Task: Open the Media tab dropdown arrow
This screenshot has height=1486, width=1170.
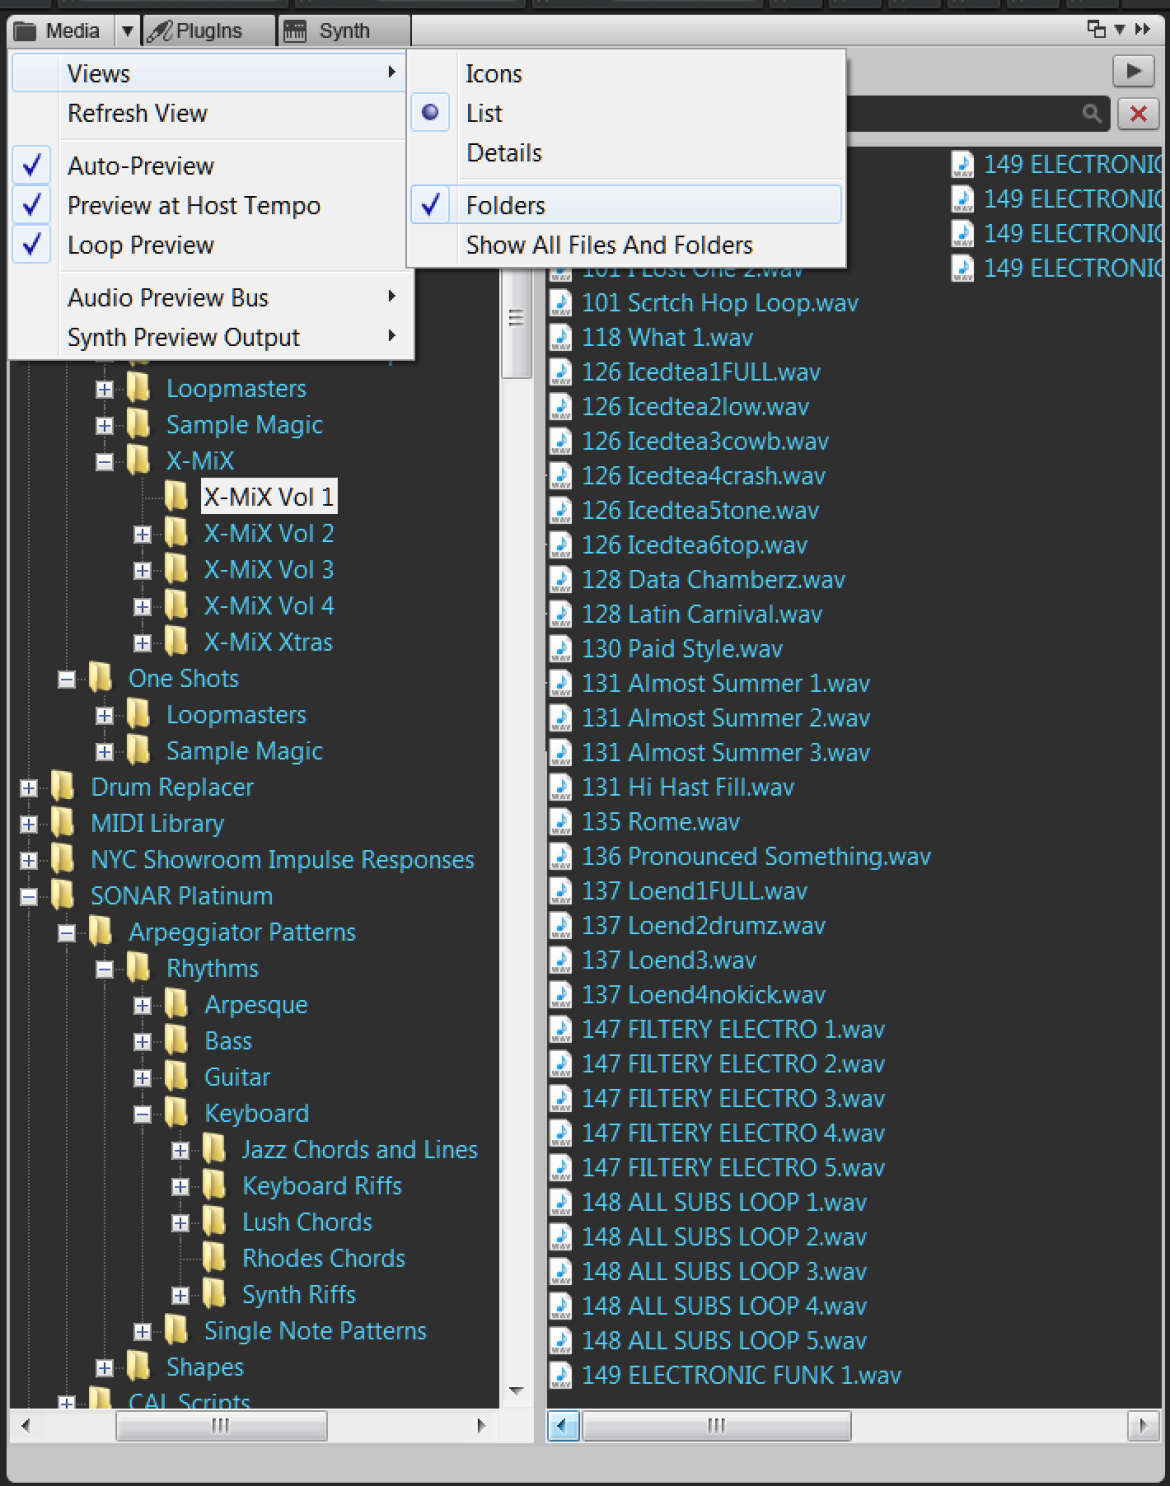Action: (128, 31)
